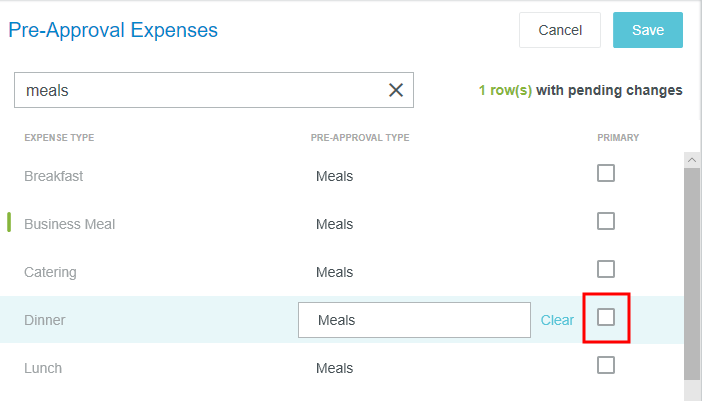Click the Catering expense type row
This screenshot has height=401, width=702.
click(x=50, y=272)
